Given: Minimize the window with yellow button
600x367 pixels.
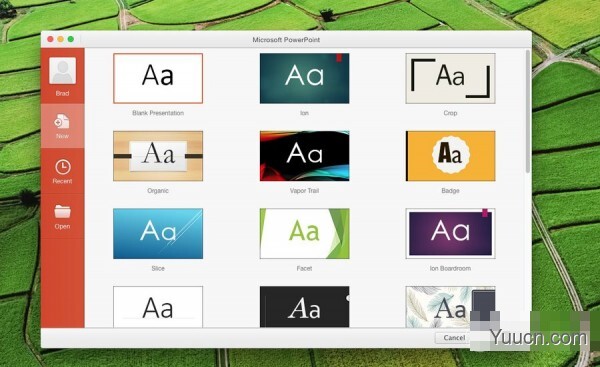Looking at the screenshot, I should pyautogui.click(x=60, y=39).
